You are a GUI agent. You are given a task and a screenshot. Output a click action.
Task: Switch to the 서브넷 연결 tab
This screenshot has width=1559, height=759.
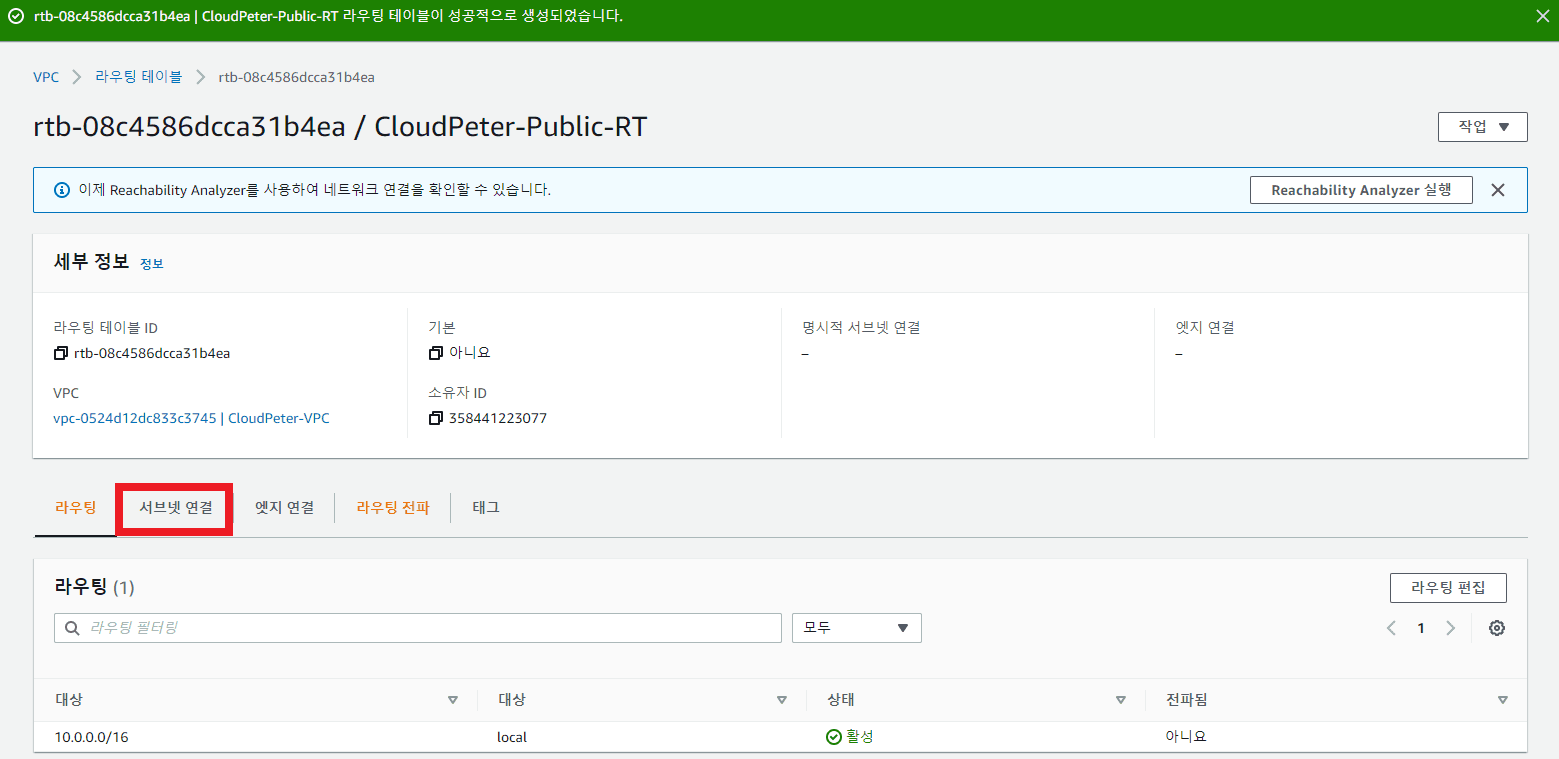click(x=175, y=508)
